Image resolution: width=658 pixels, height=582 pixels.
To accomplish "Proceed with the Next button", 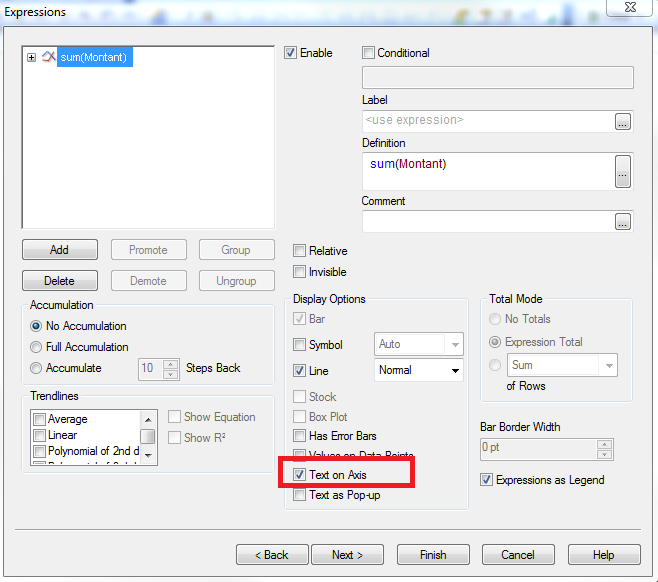I will [347, 555].
